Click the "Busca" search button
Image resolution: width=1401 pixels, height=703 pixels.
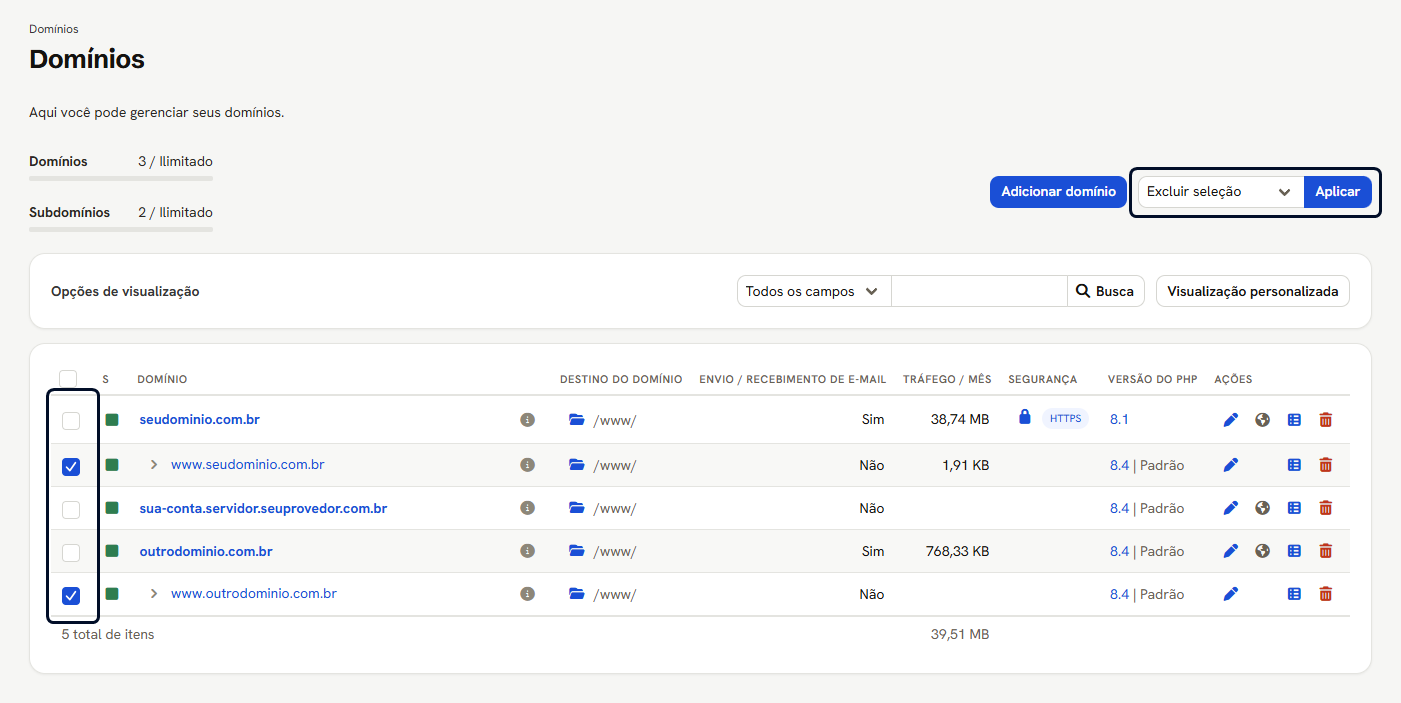tap(1106, 292)
